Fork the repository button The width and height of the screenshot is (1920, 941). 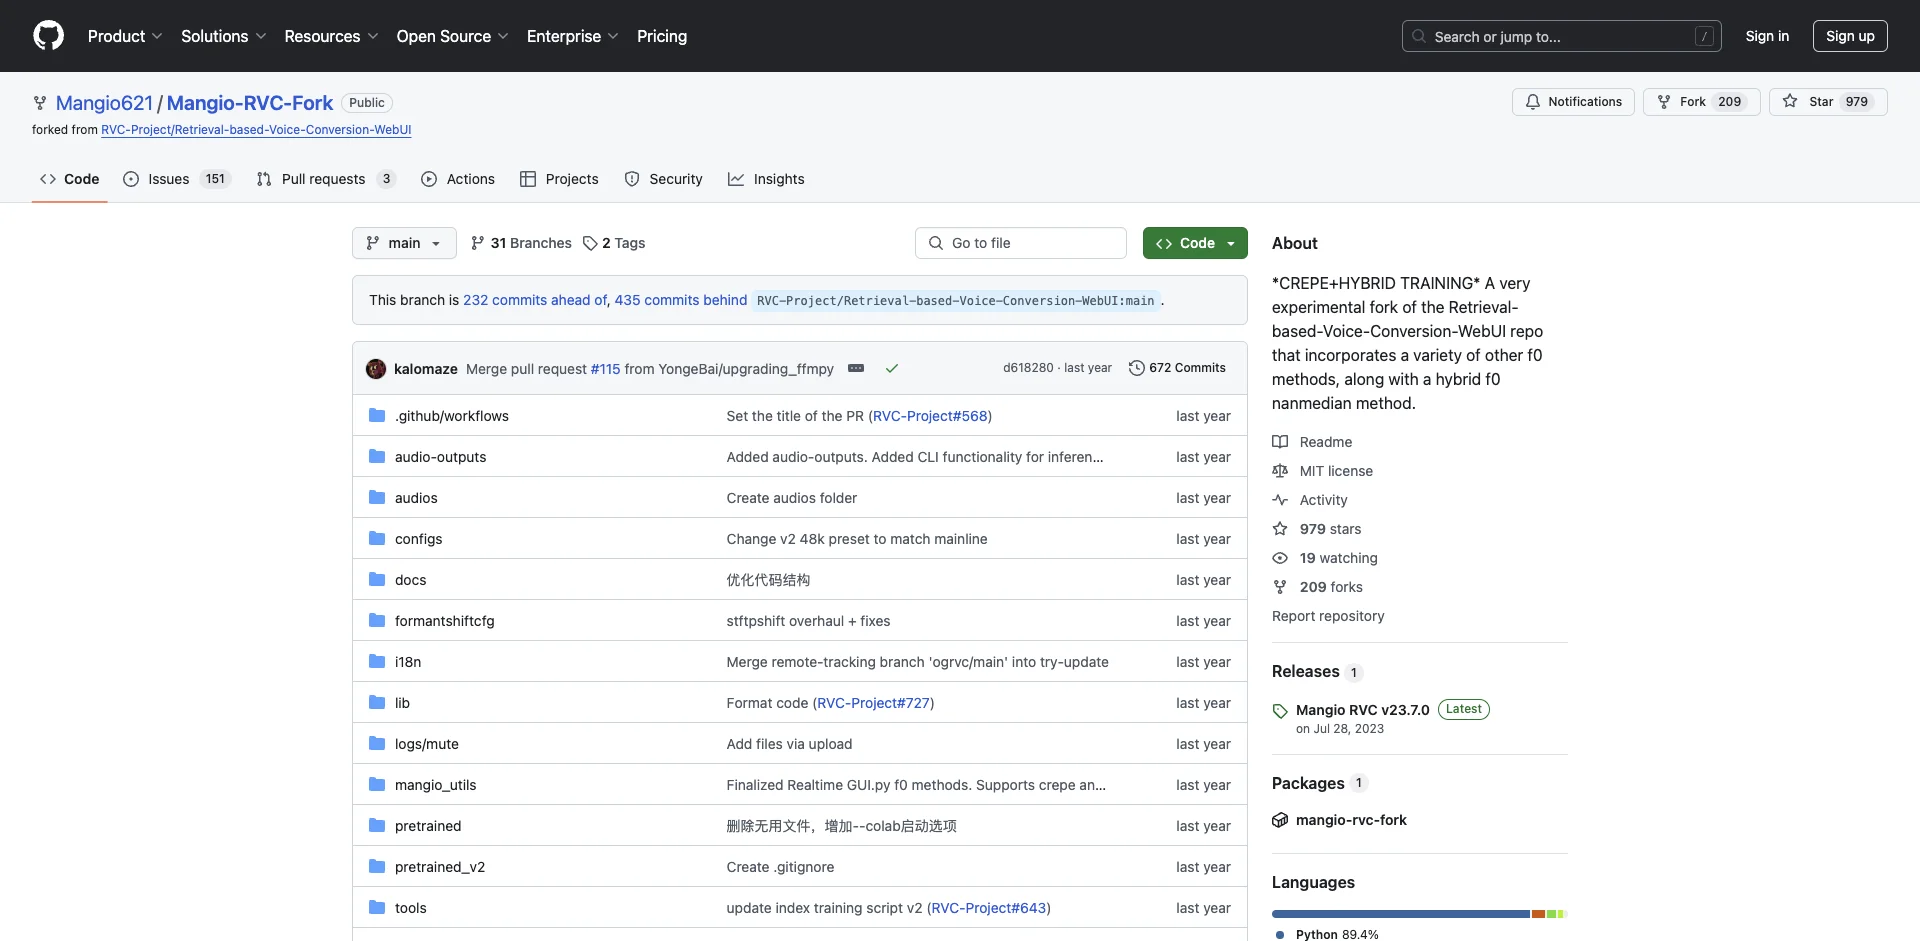tap(1701, 102)
